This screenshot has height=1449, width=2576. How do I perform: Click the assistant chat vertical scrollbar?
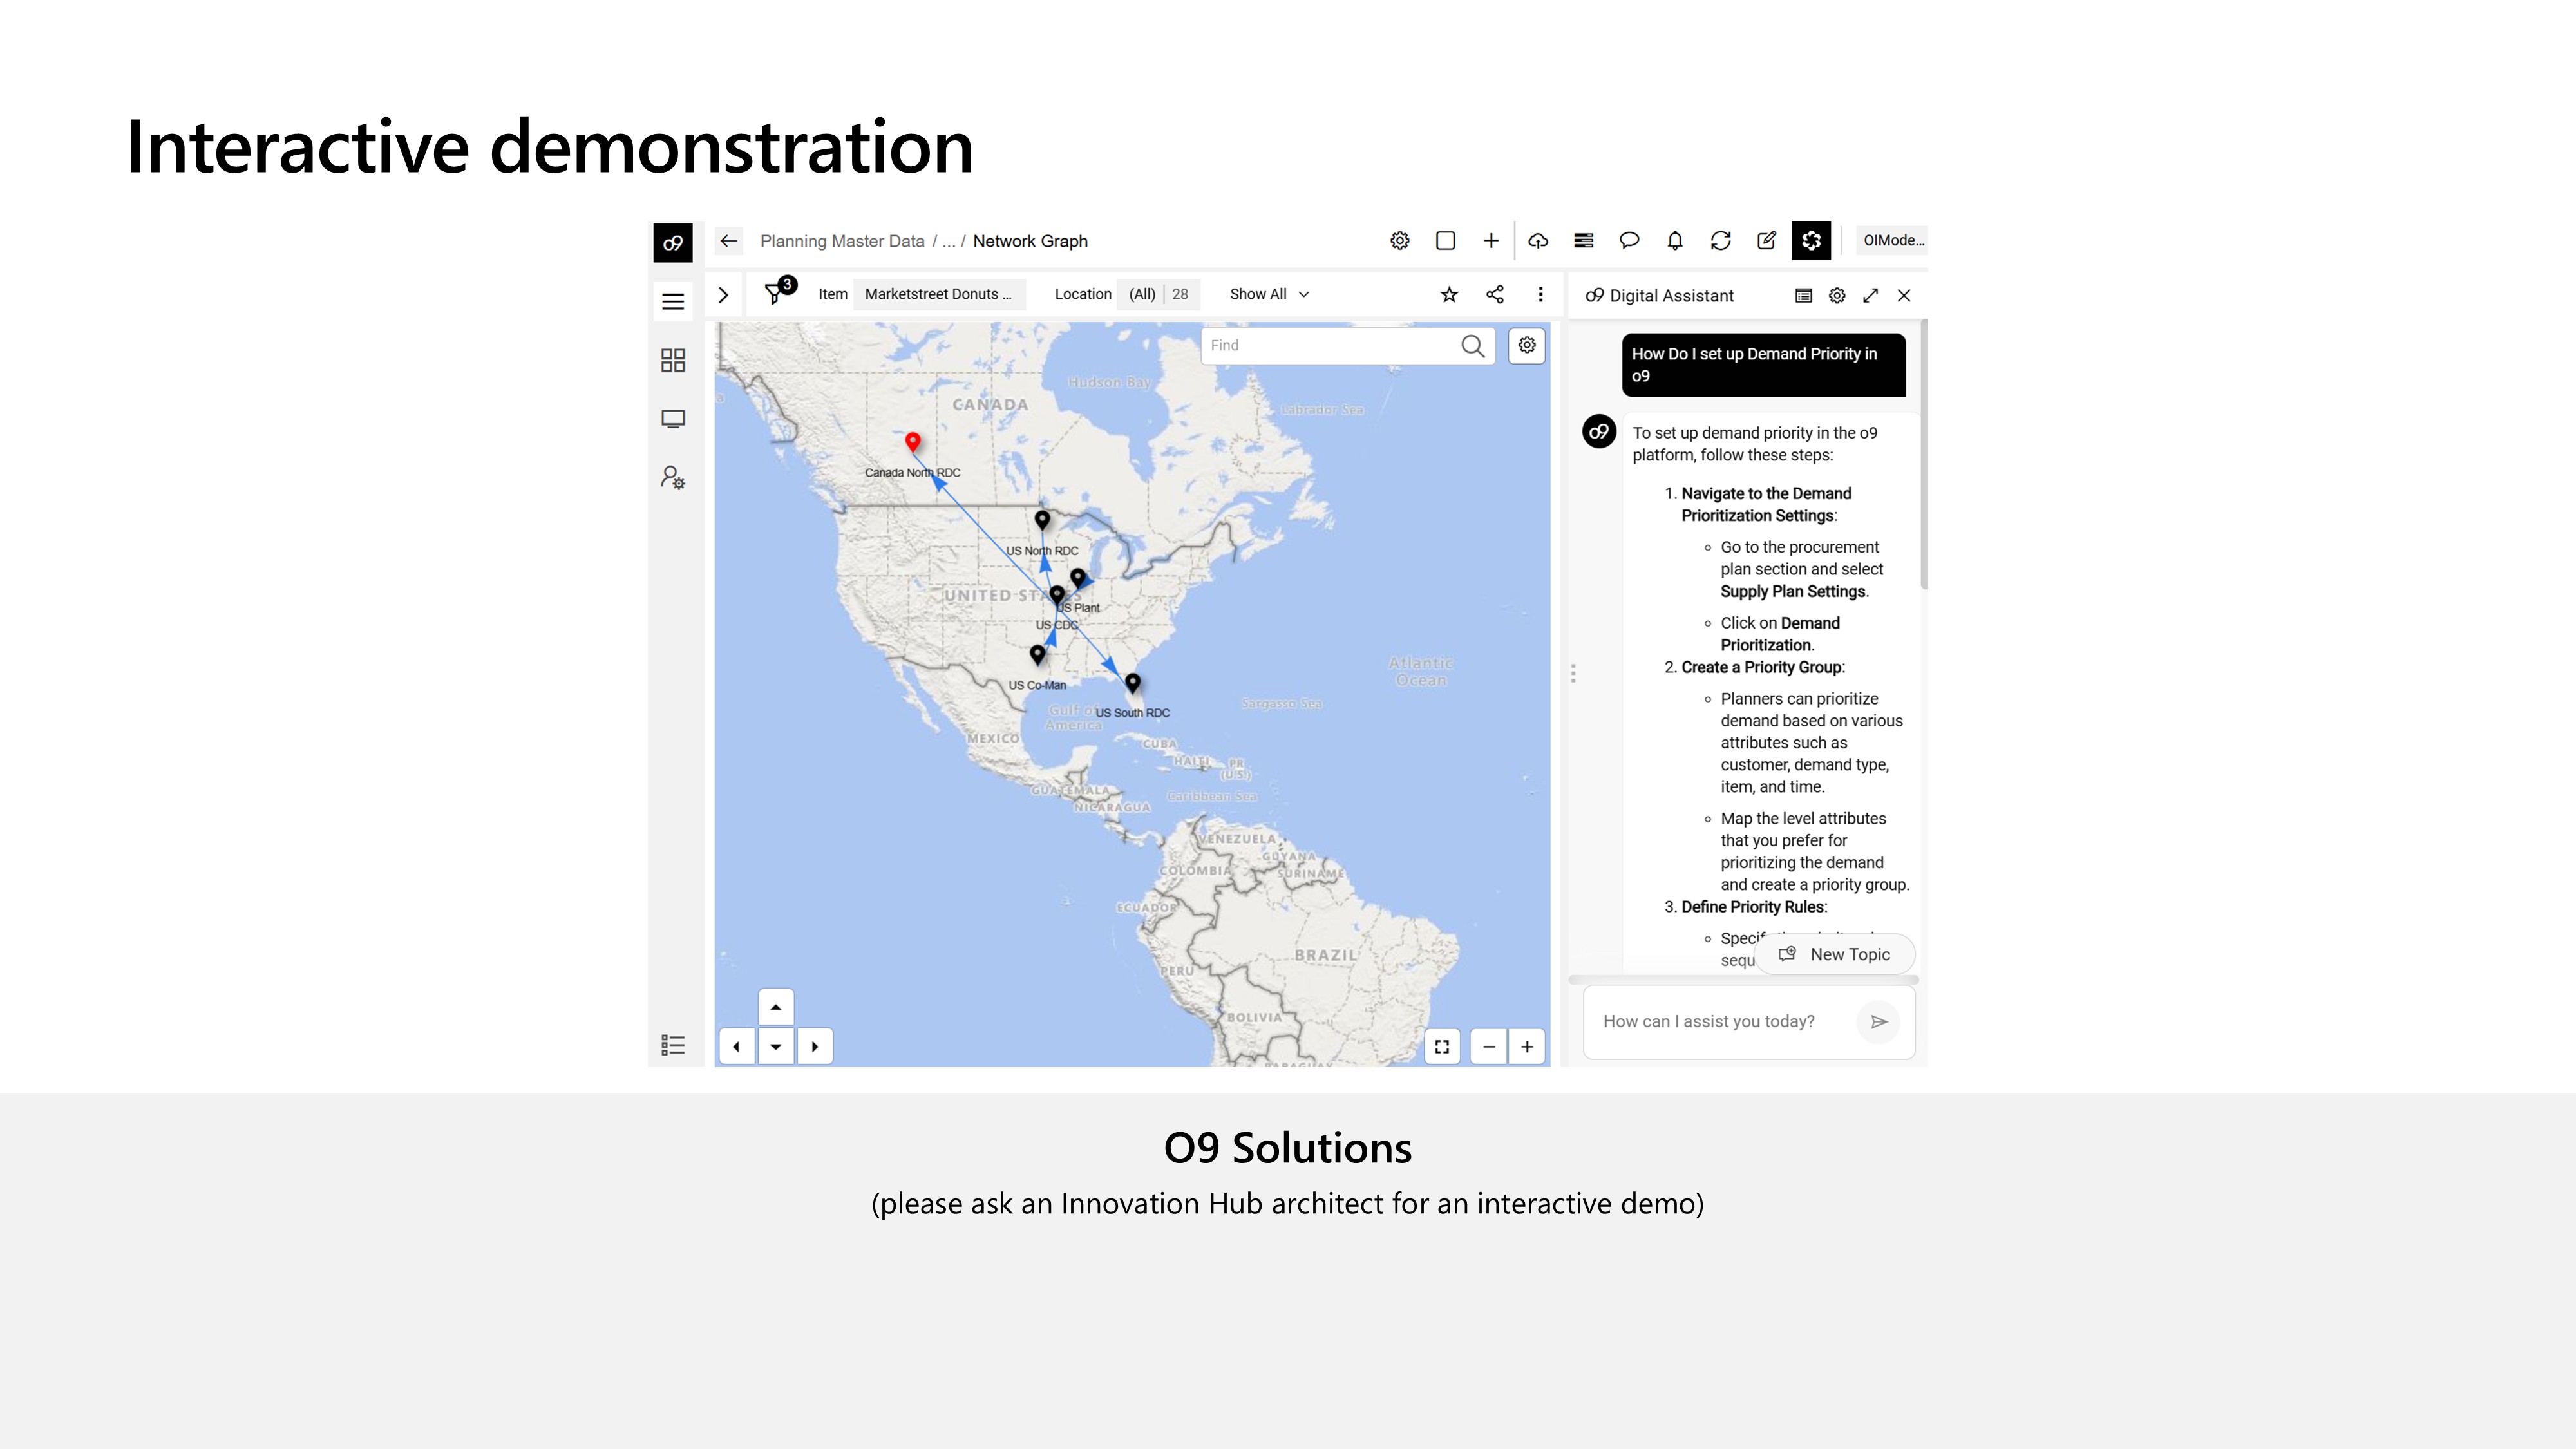1924,455
